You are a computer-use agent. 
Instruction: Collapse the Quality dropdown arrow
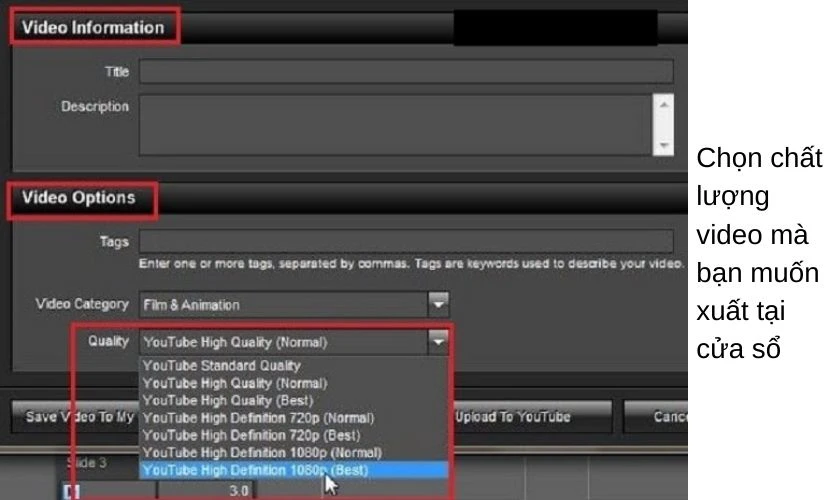(x=438, y=342)
